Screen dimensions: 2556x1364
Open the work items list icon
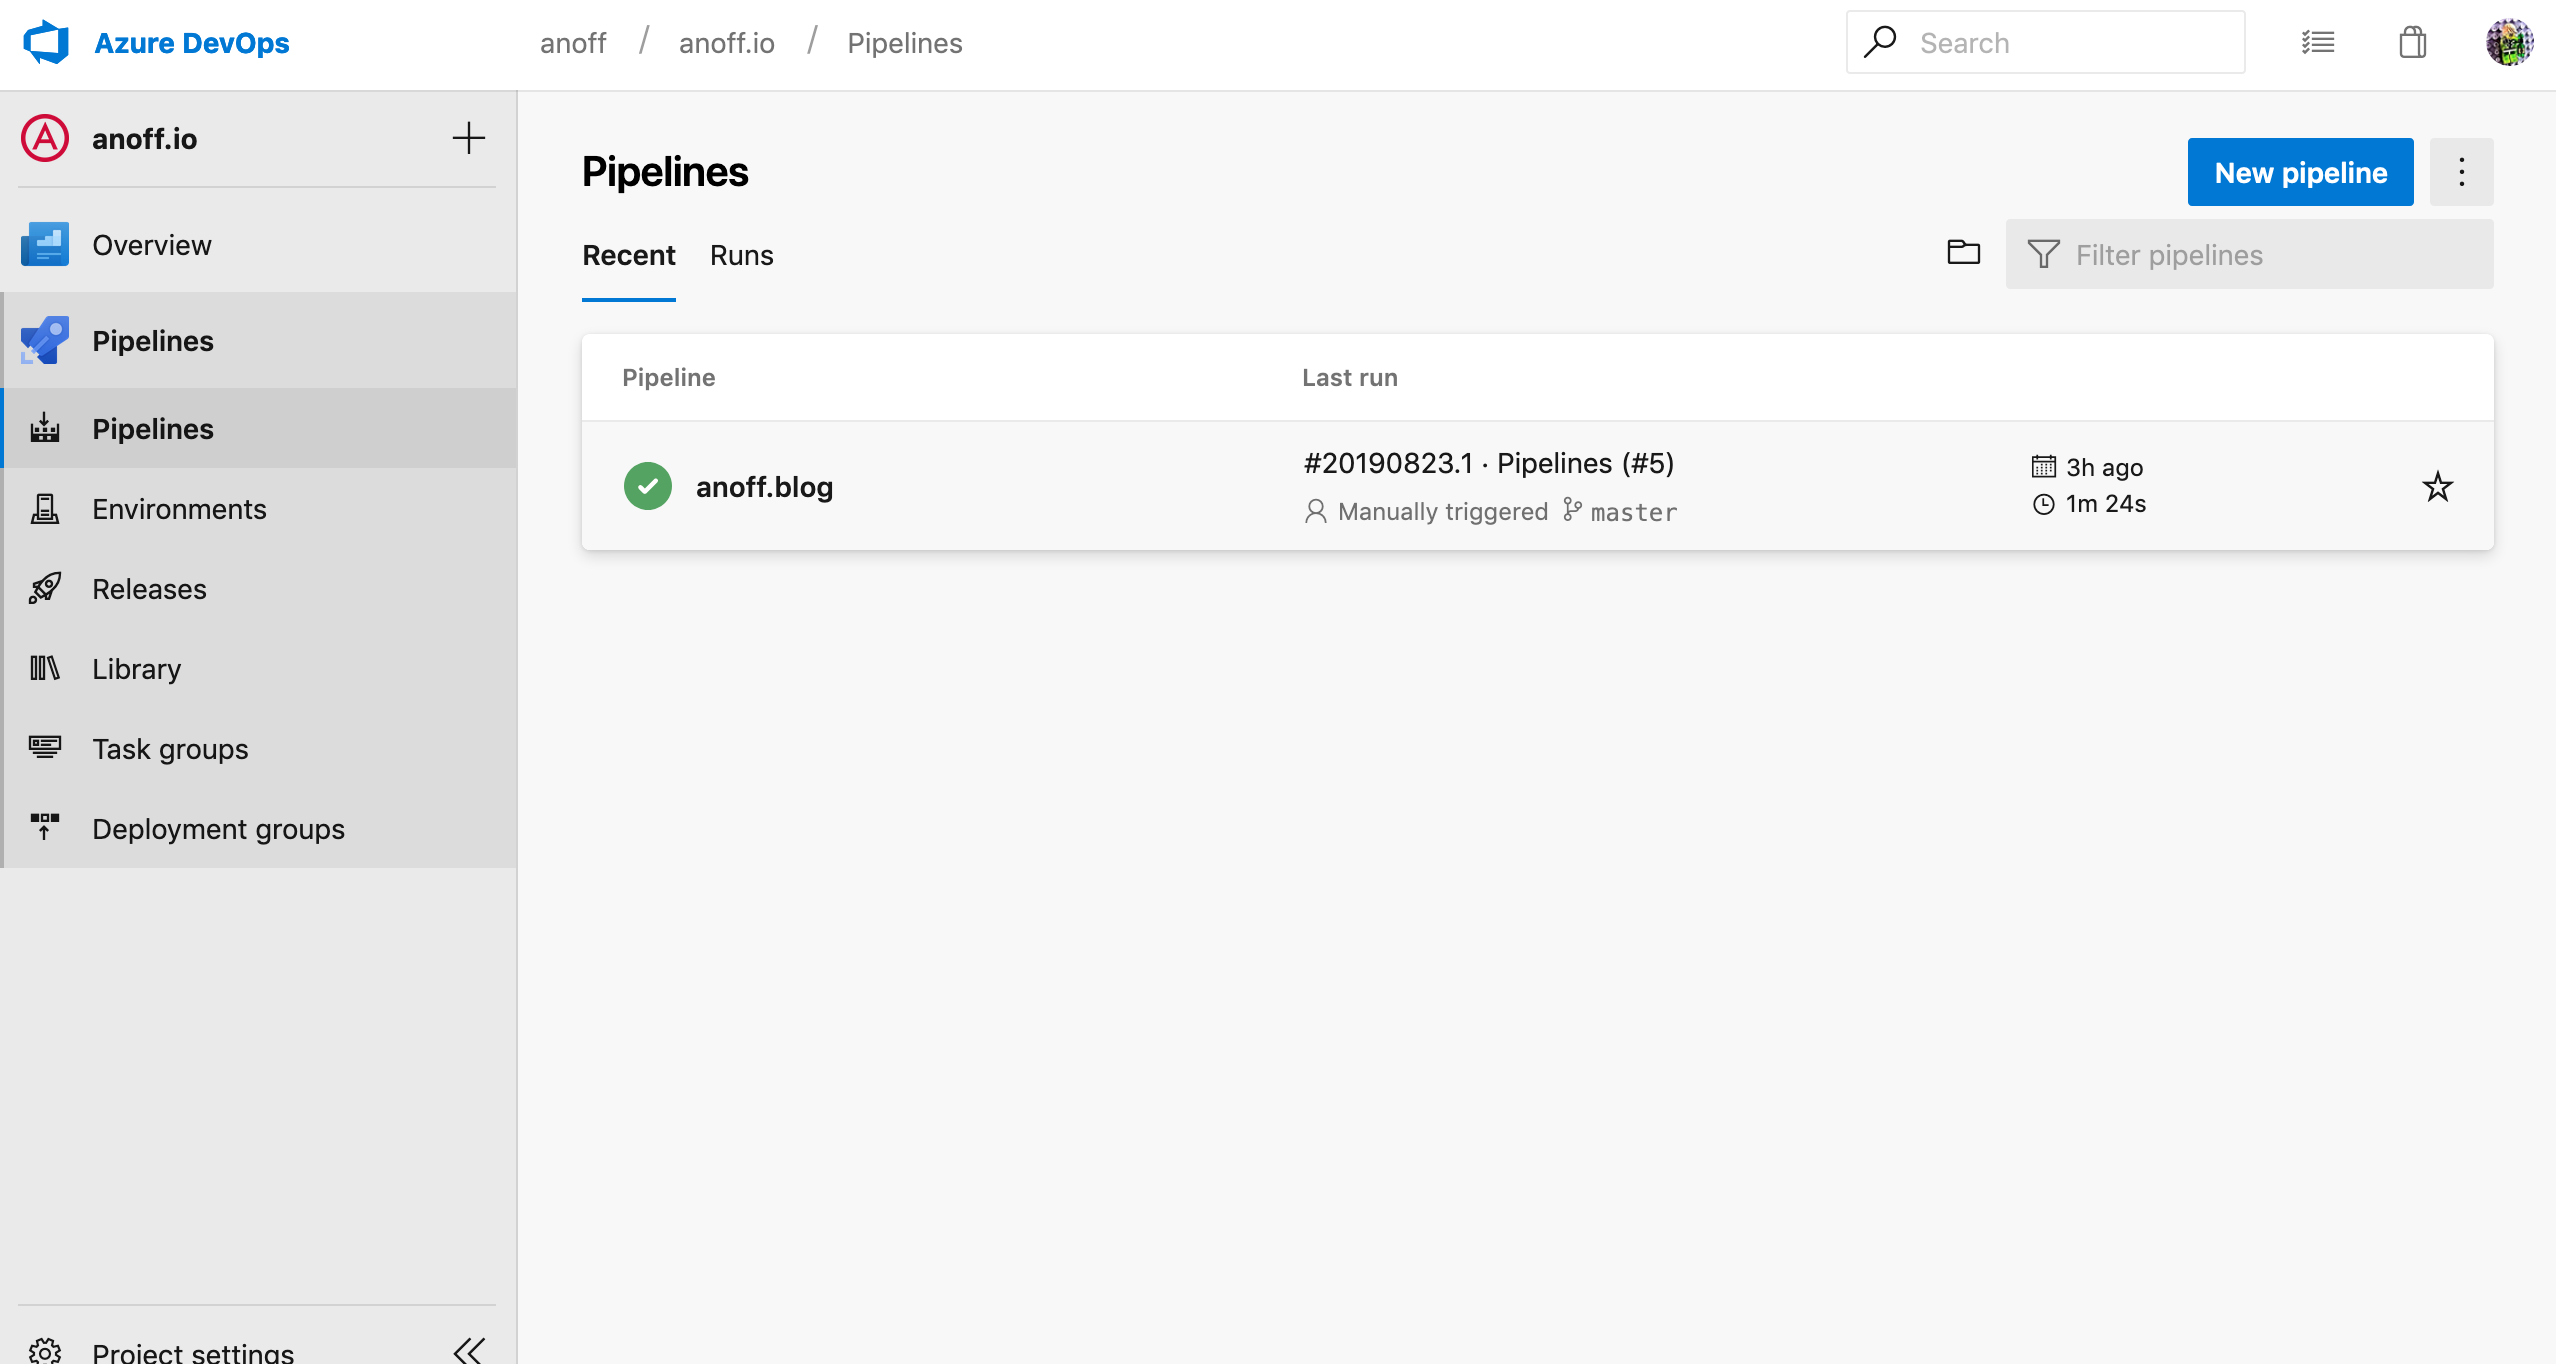pyautogui.click(x=2318, y=42)
